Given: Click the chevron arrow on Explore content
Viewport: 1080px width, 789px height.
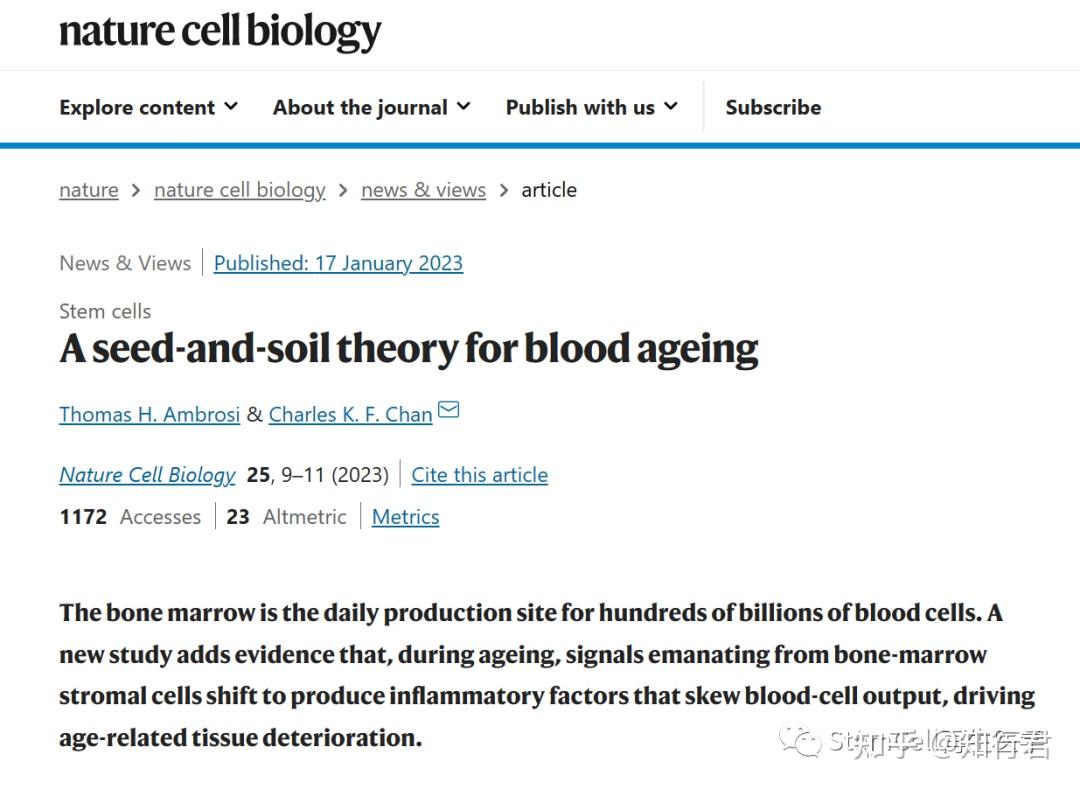Looking at the screenshot, I should coord(232,107).
